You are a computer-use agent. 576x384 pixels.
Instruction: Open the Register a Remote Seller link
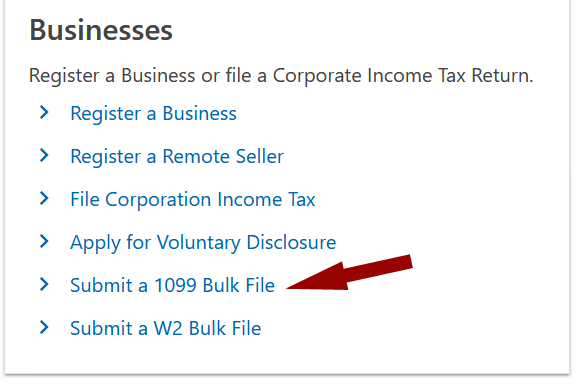177,156
